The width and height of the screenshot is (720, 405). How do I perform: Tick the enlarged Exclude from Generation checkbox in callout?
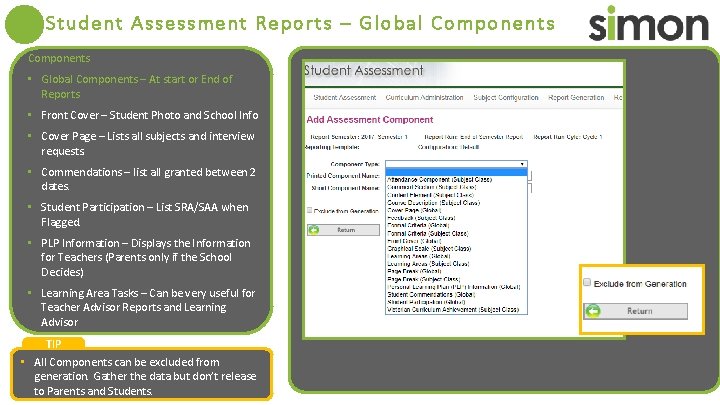[x=587, y=282]
